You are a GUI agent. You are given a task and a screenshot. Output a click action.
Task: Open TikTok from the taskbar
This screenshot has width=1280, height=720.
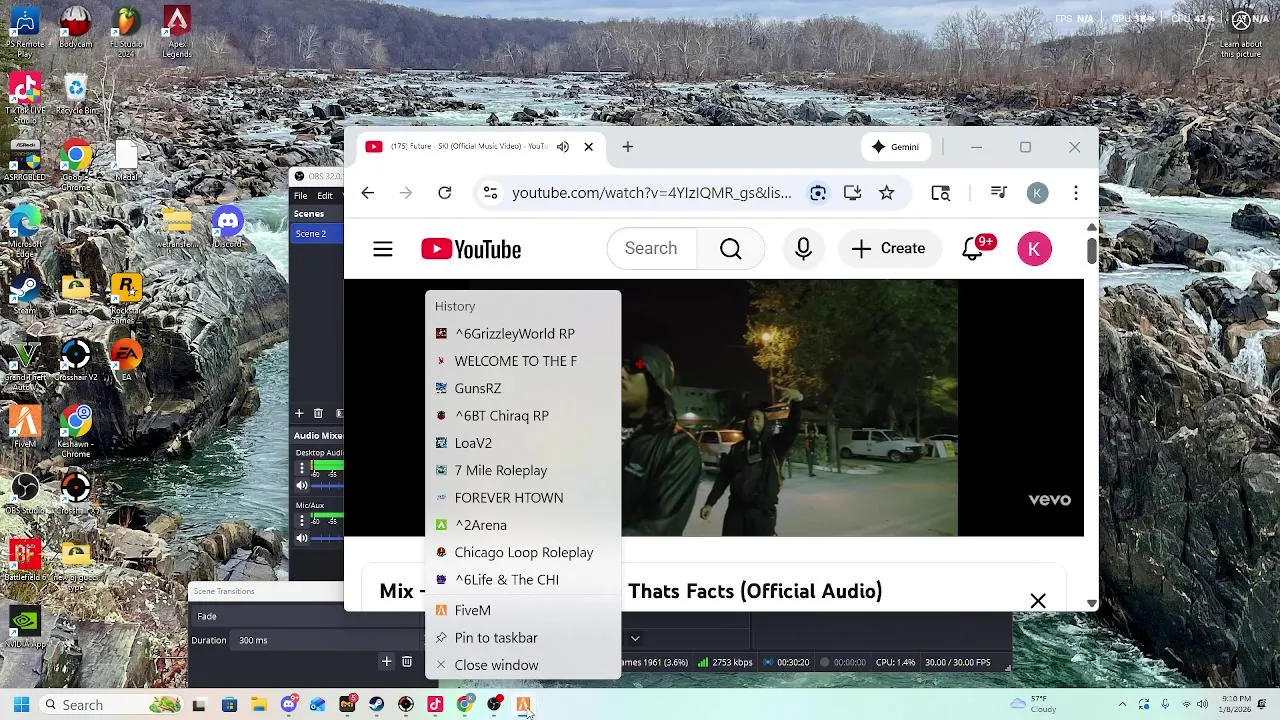click(x=435, y=705)
